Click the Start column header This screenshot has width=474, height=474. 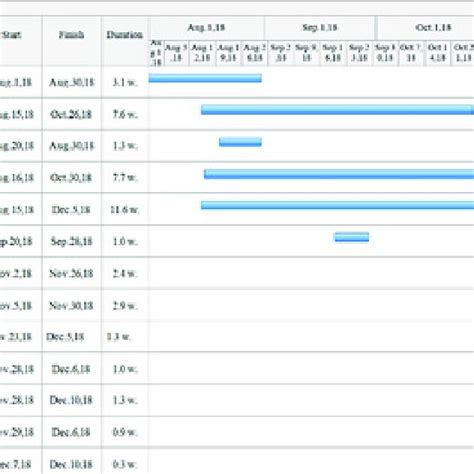[x=12, y=35]
